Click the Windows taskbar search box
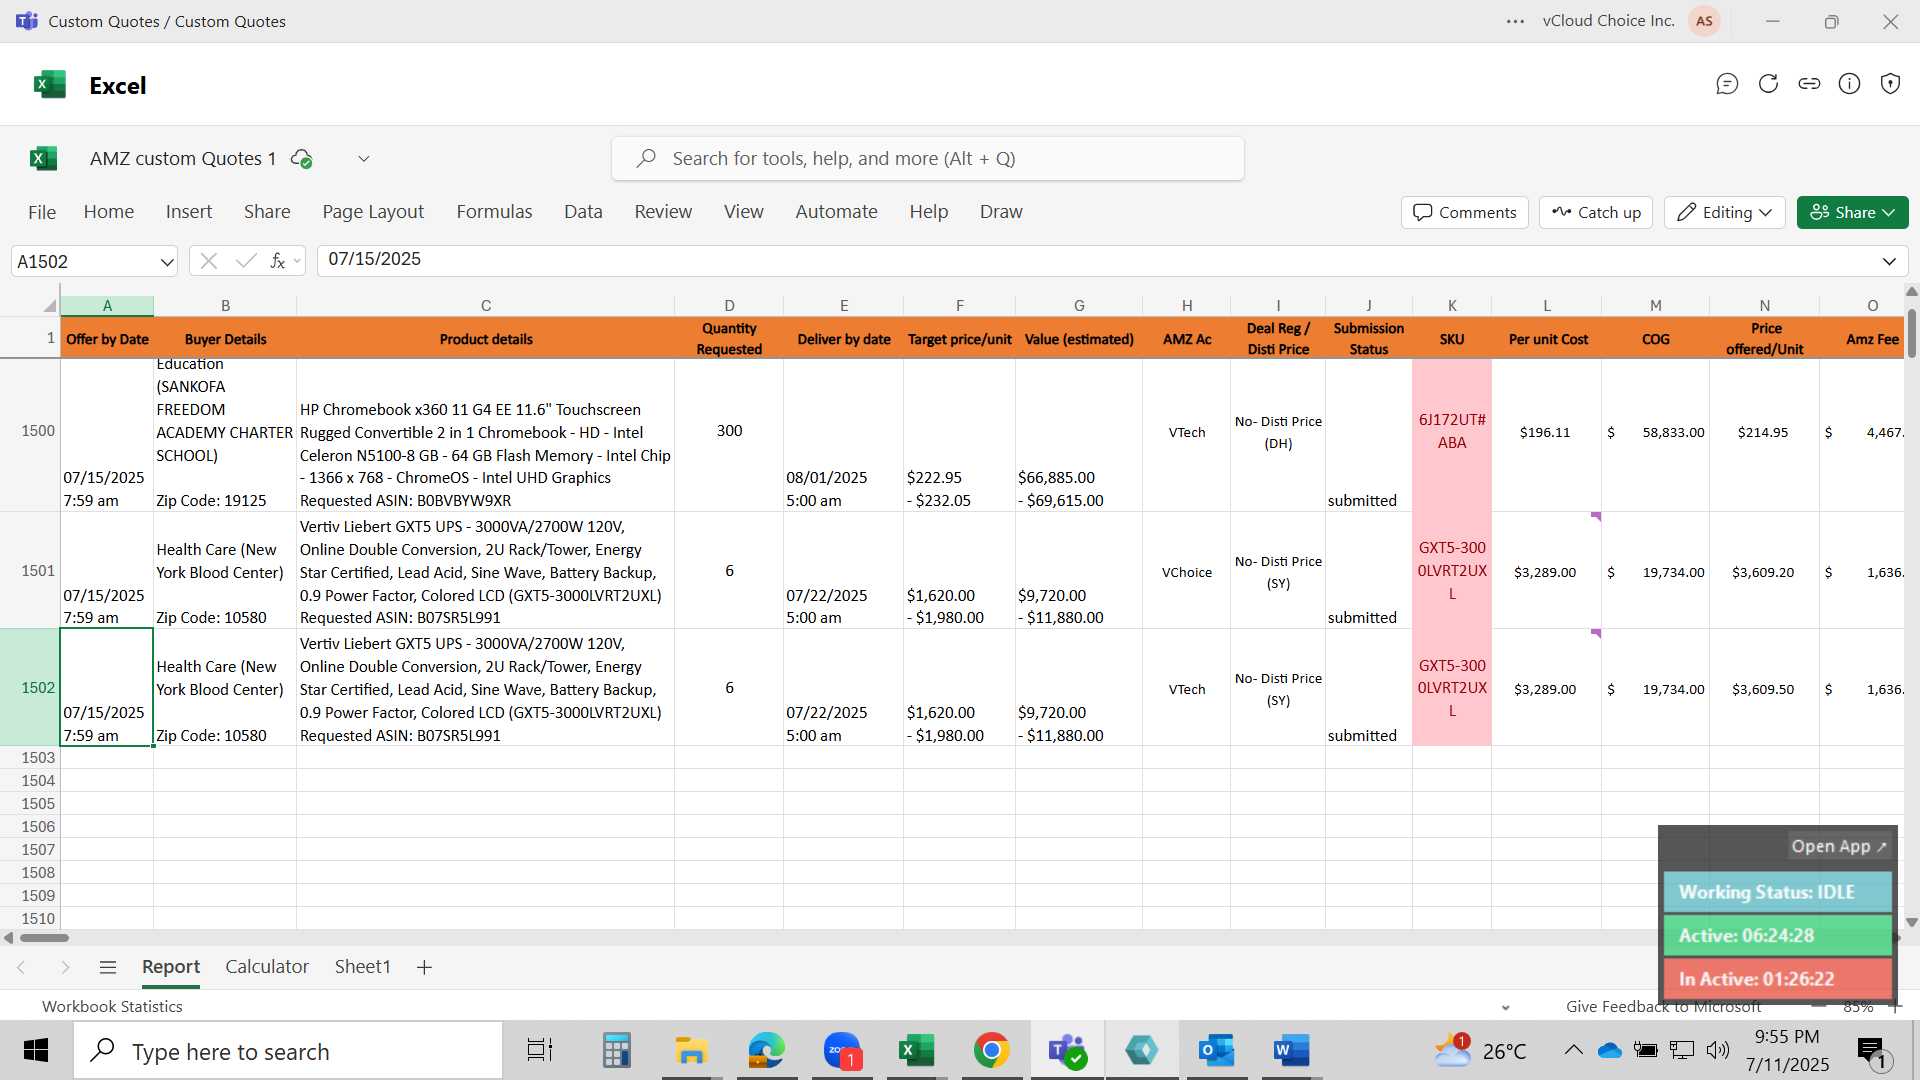 coord(288,1051)
